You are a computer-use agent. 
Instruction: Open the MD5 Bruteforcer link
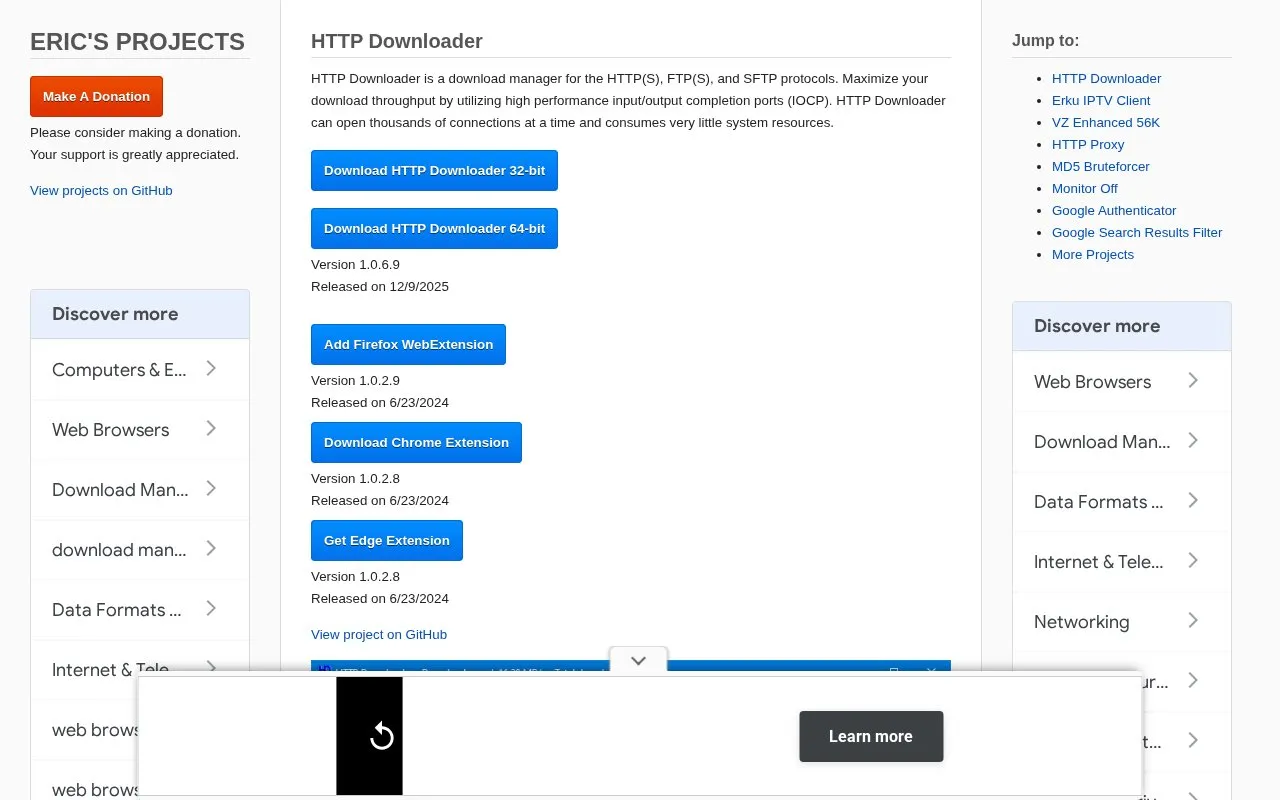(1101, 166)
